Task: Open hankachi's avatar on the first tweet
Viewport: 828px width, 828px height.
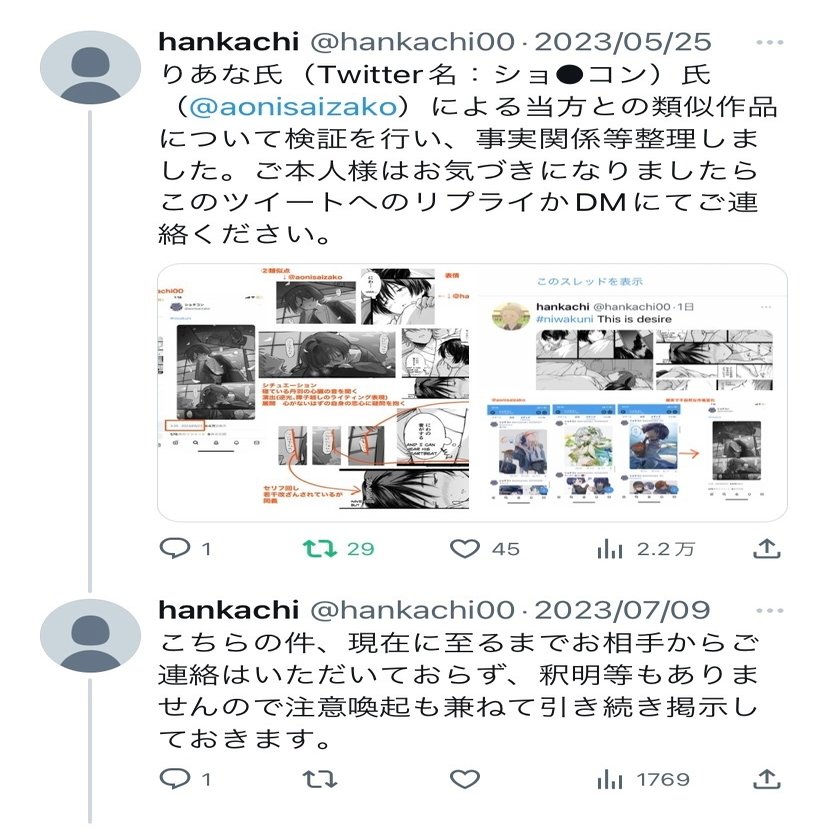Action: click(x=90, y=67)
